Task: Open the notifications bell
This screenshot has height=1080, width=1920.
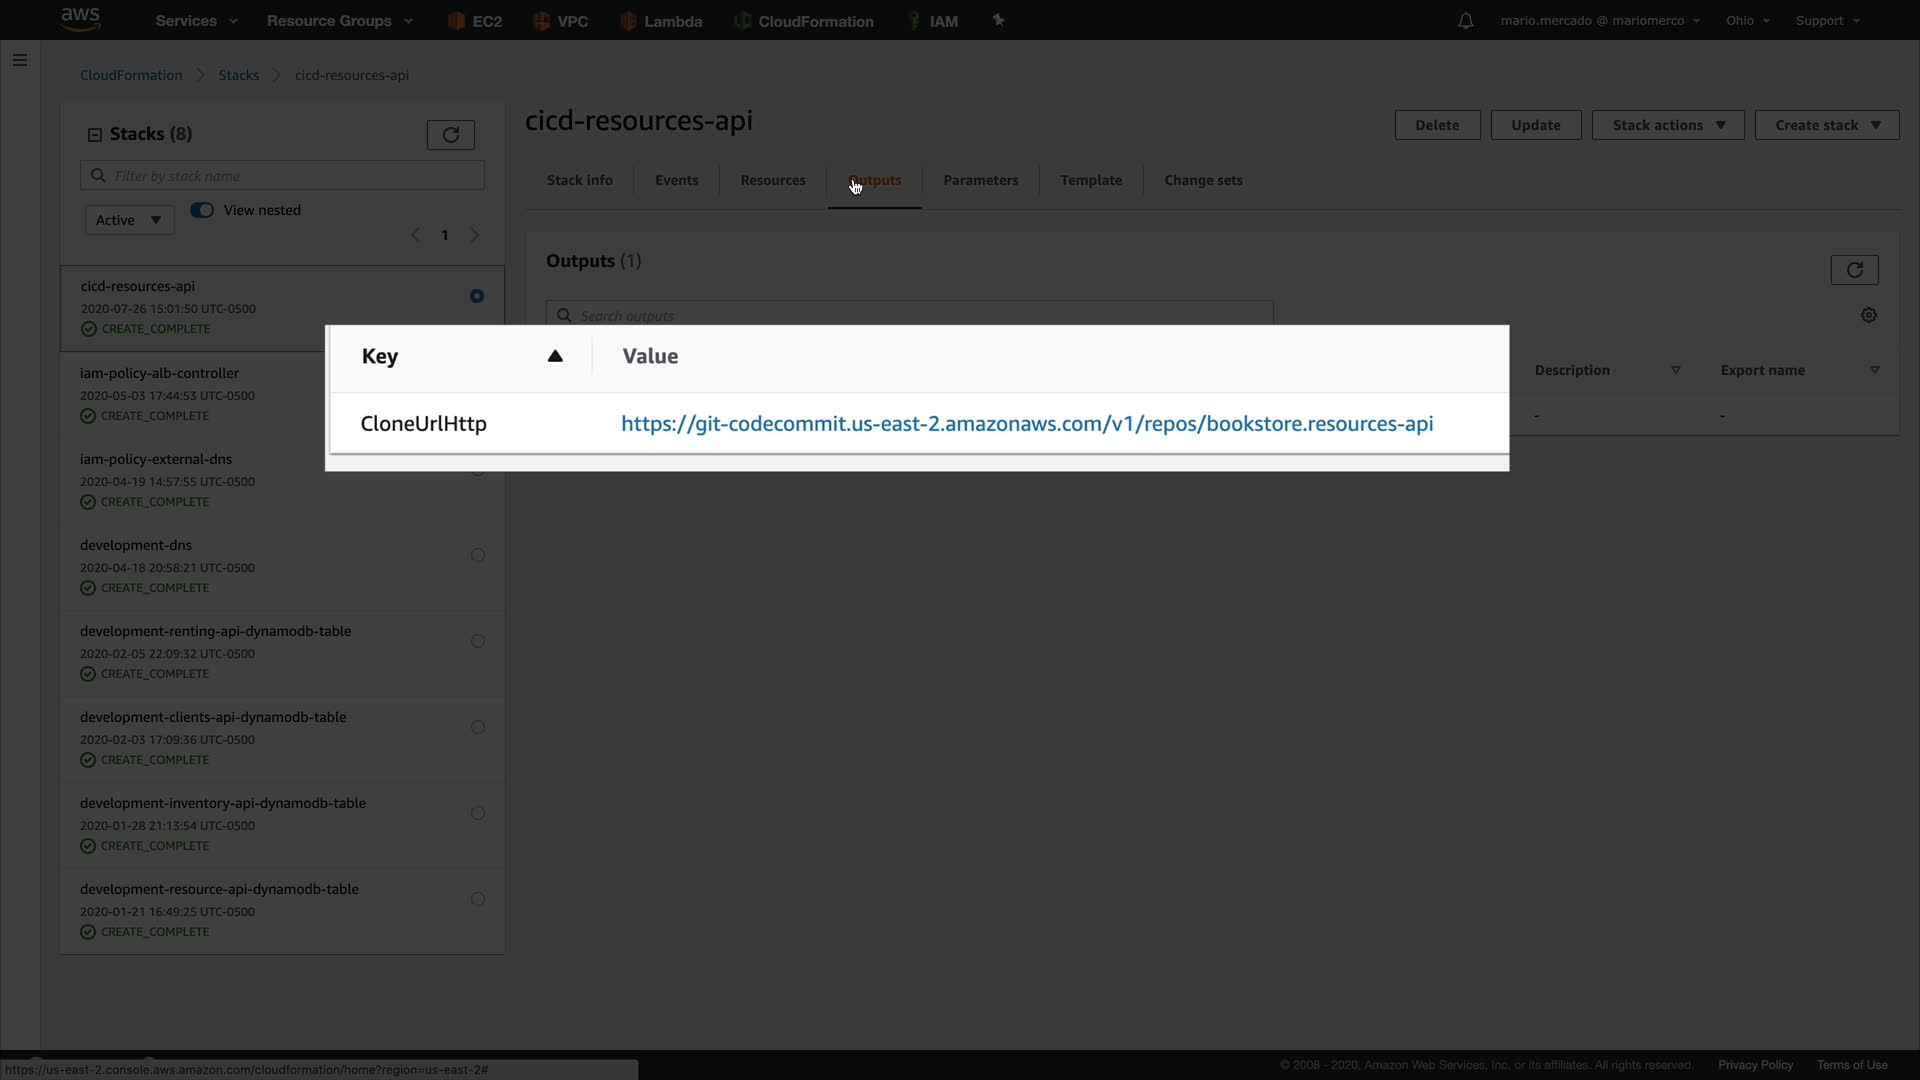Action: [x=1465, y=21]
